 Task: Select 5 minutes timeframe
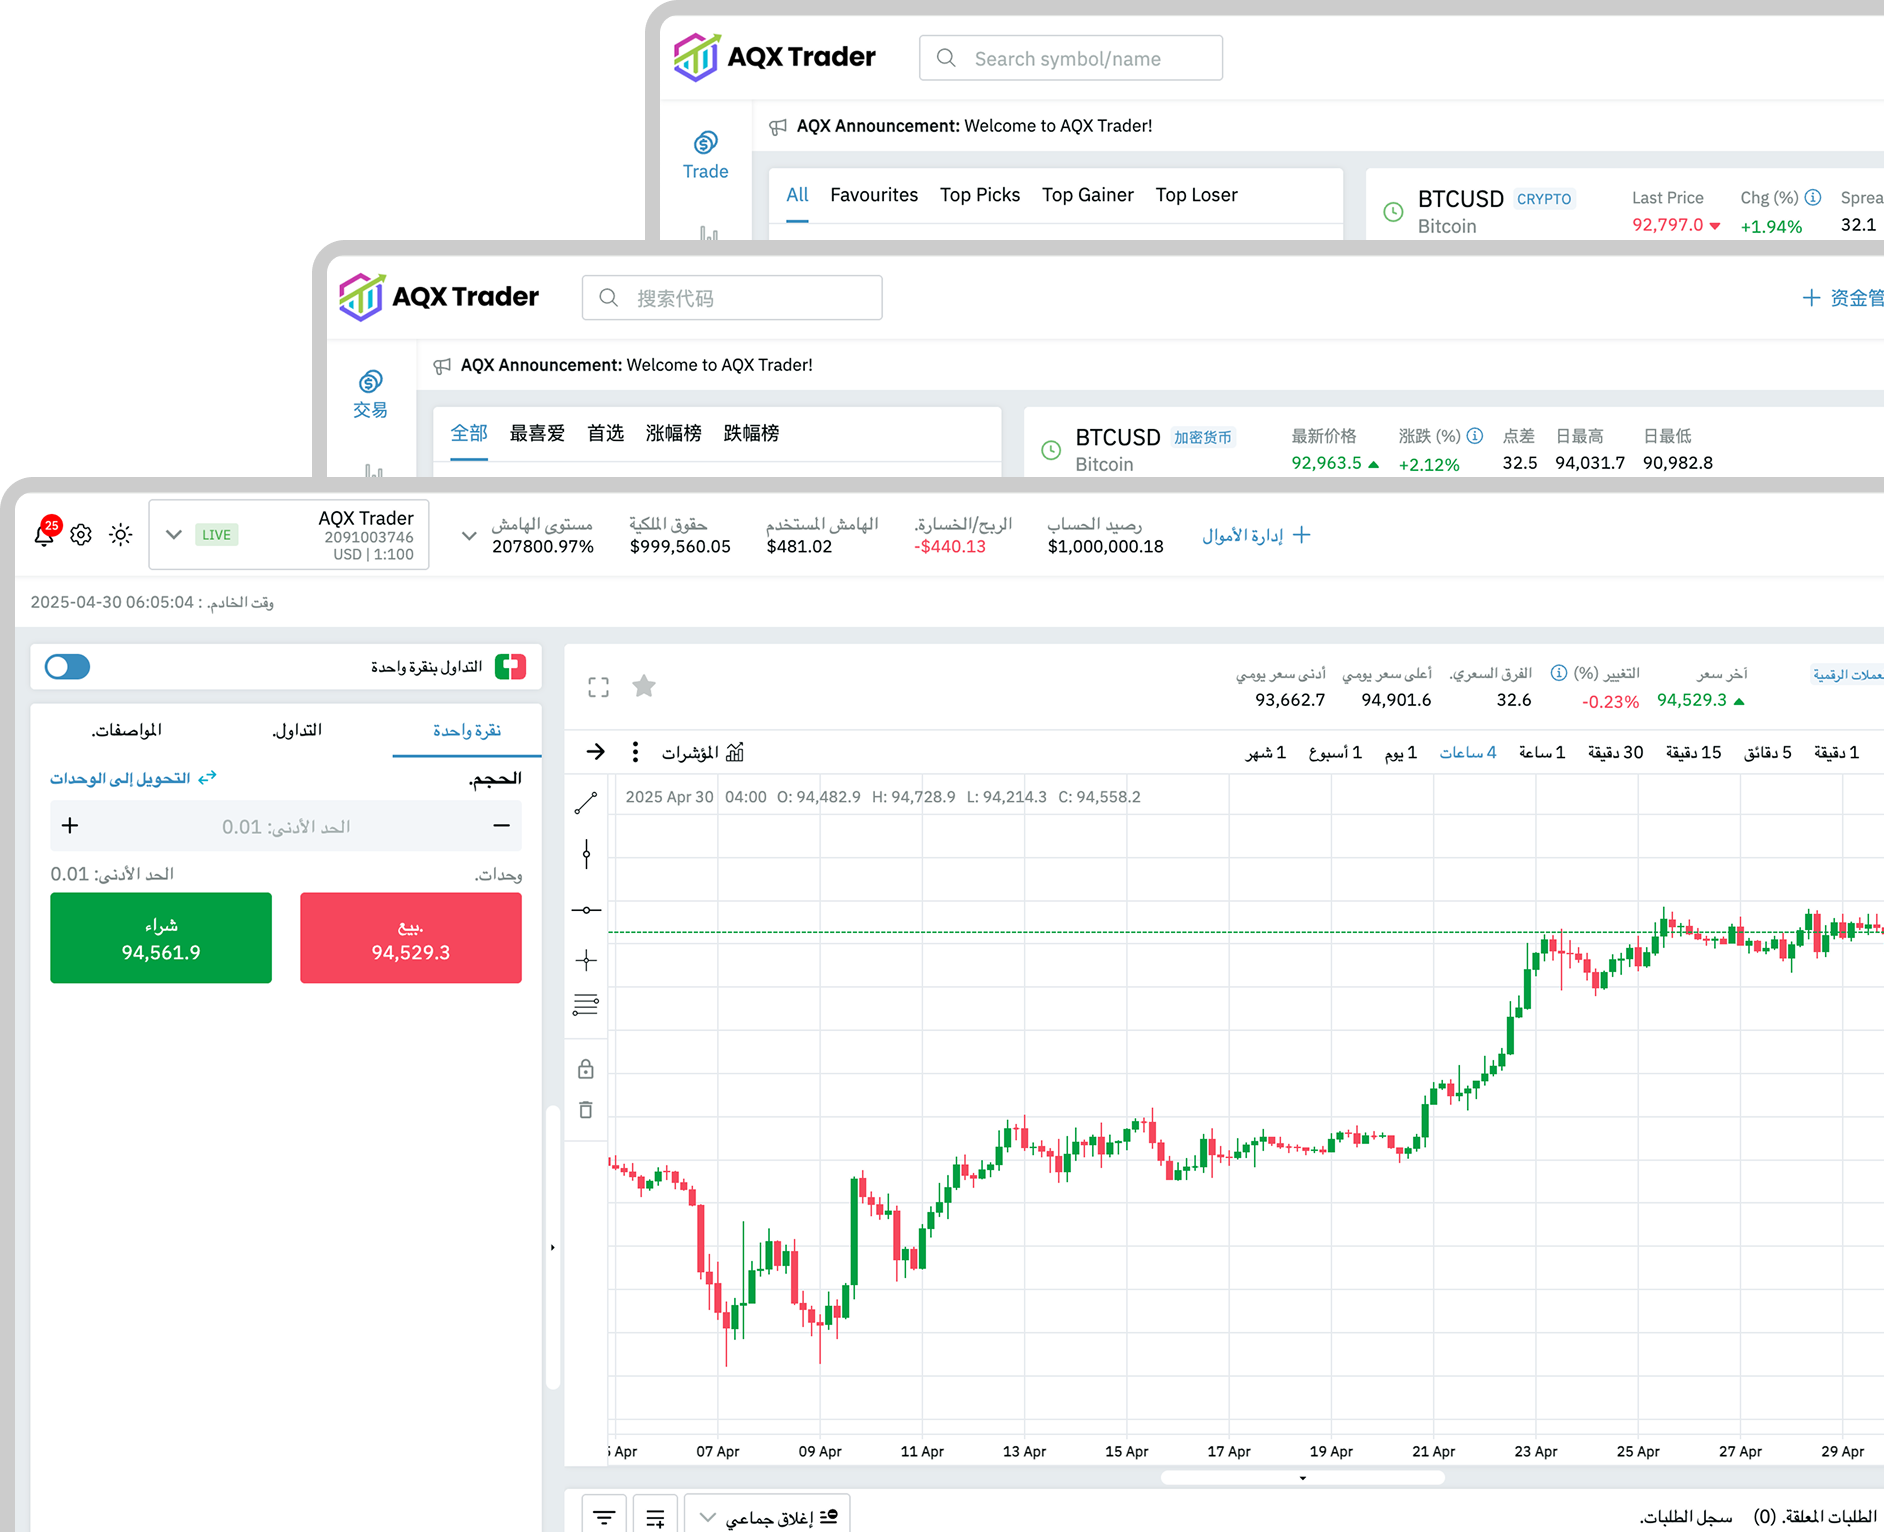[x=1768, y=753]
